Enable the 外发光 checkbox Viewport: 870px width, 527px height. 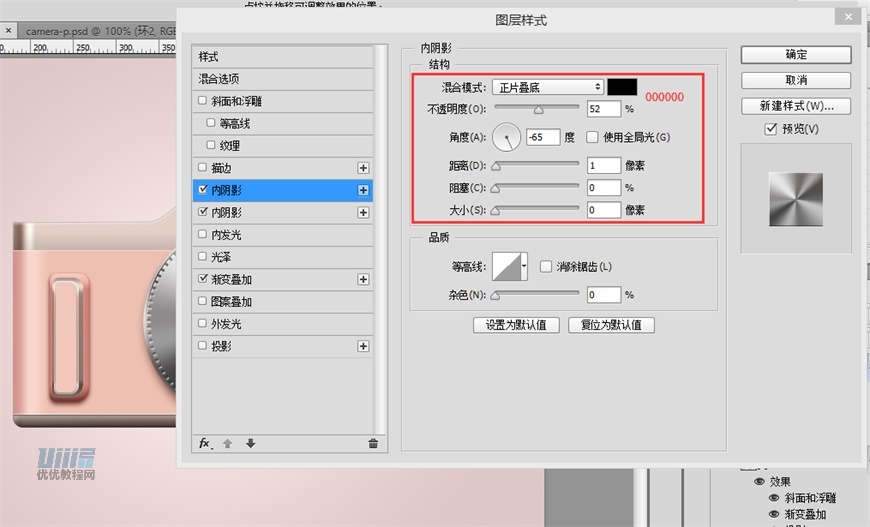[x=203, y=323]
